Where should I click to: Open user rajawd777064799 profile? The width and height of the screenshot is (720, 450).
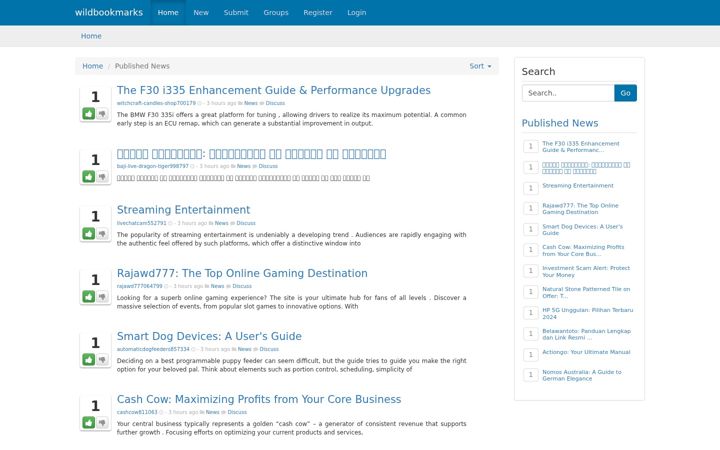(x=140, y=286)
